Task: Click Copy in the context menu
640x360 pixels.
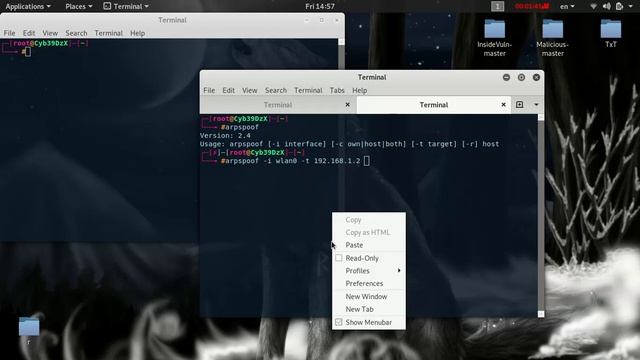Action: tap(369, 220)
